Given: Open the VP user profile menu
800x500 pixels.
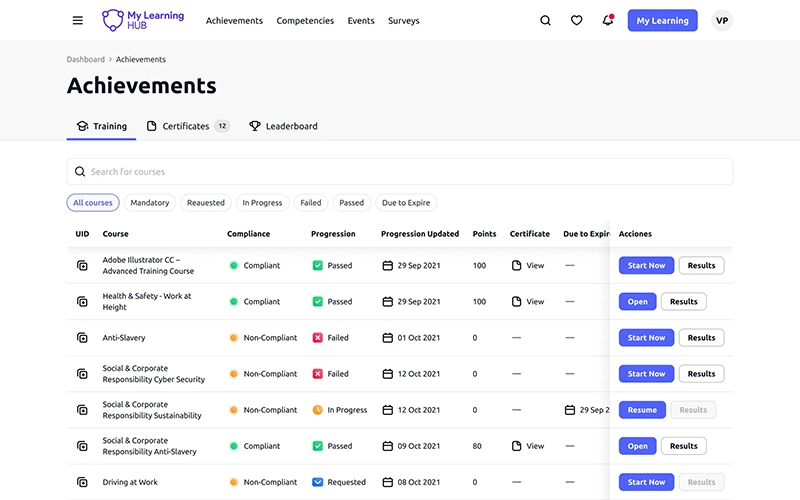Looking at the screenshot, I should [x=722, y=21].
